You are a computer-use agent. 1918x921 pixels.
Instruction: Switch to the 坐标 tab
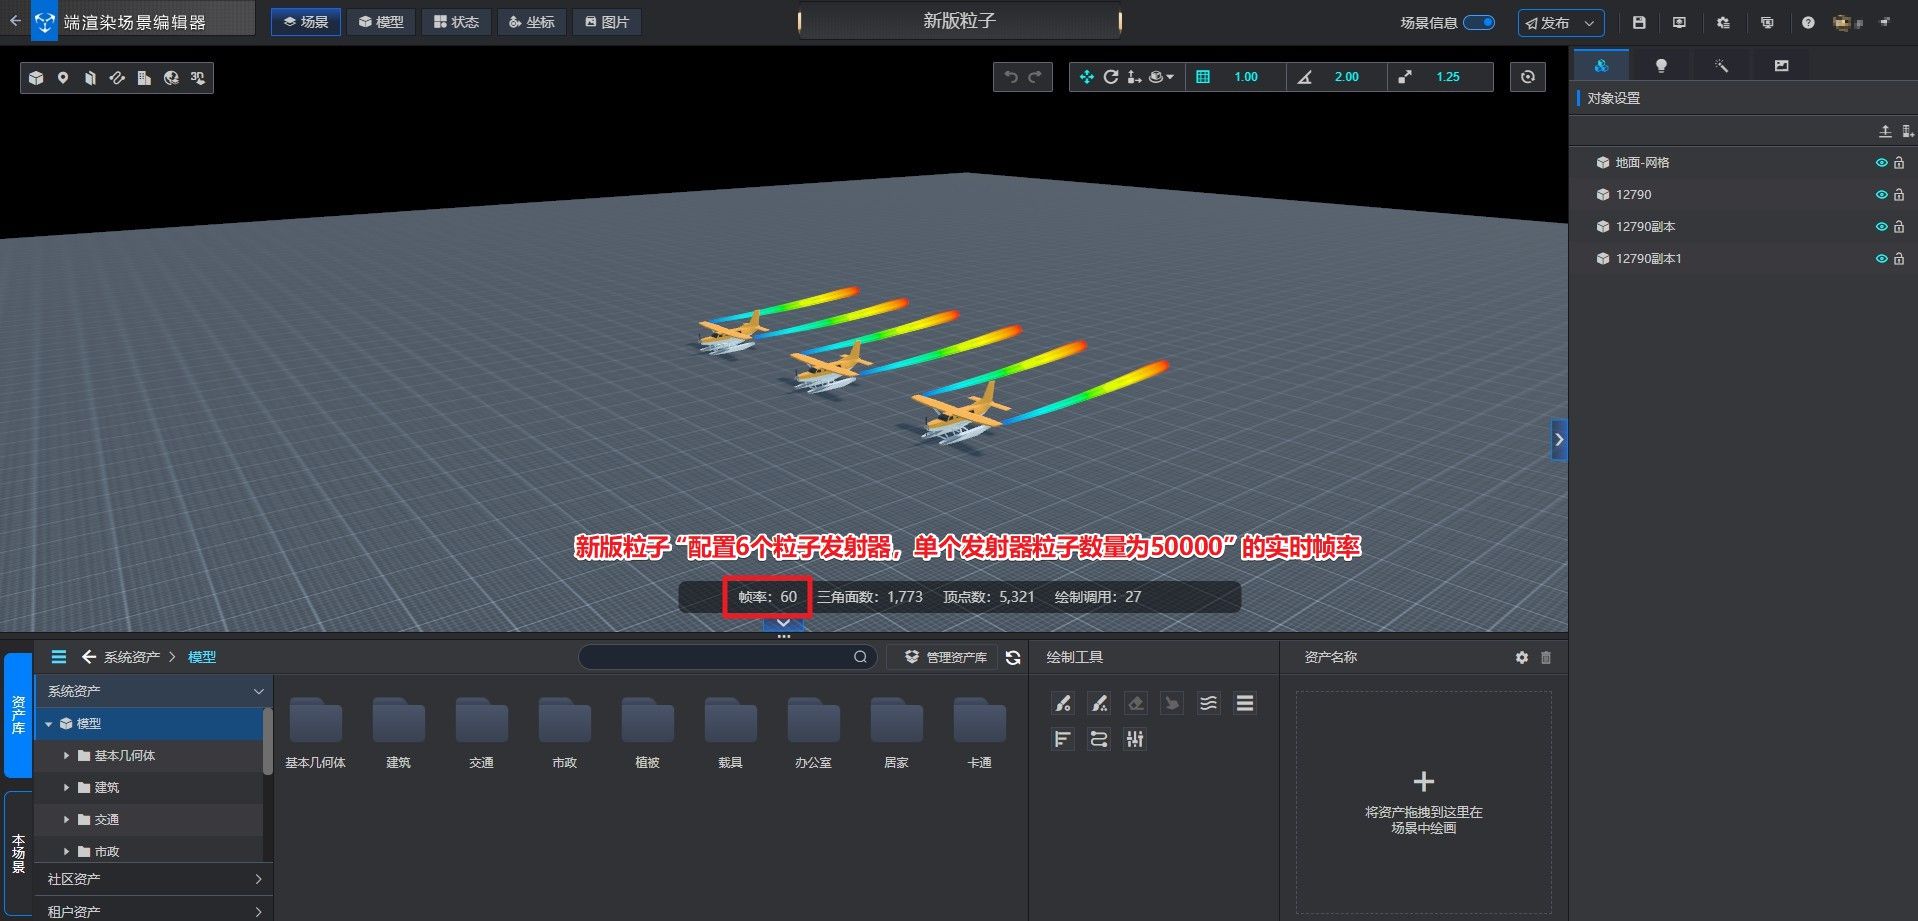[x=532, y=22]
